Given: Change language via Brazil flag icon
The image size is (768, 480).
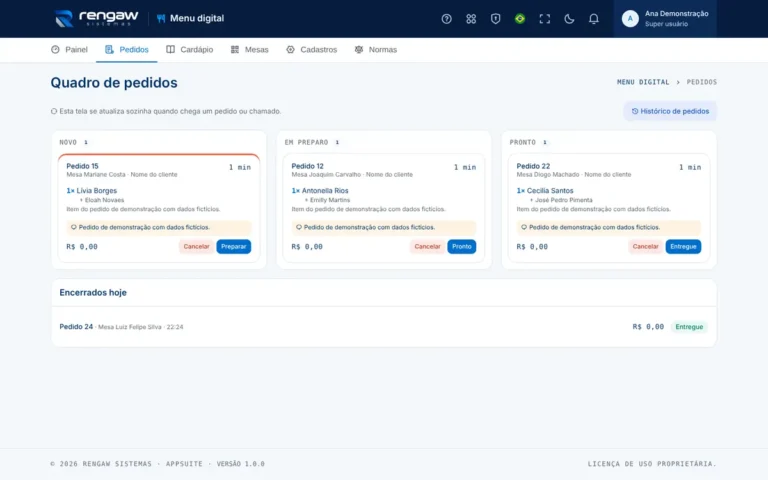Looking at the screenshot, I should pos(520,19).
